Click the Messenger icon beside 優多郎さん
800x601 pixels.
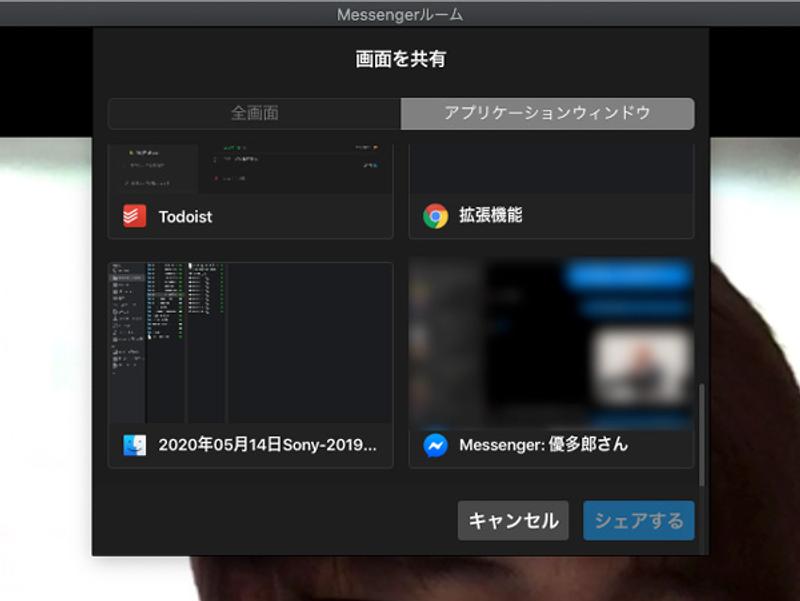click(x=435, y=445)
